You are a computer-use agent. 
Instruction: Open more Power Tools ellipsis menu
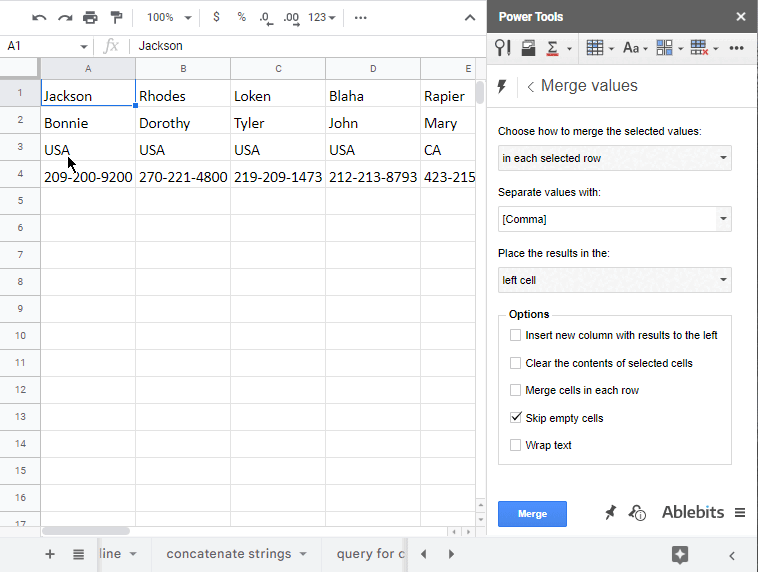[736, 48]
